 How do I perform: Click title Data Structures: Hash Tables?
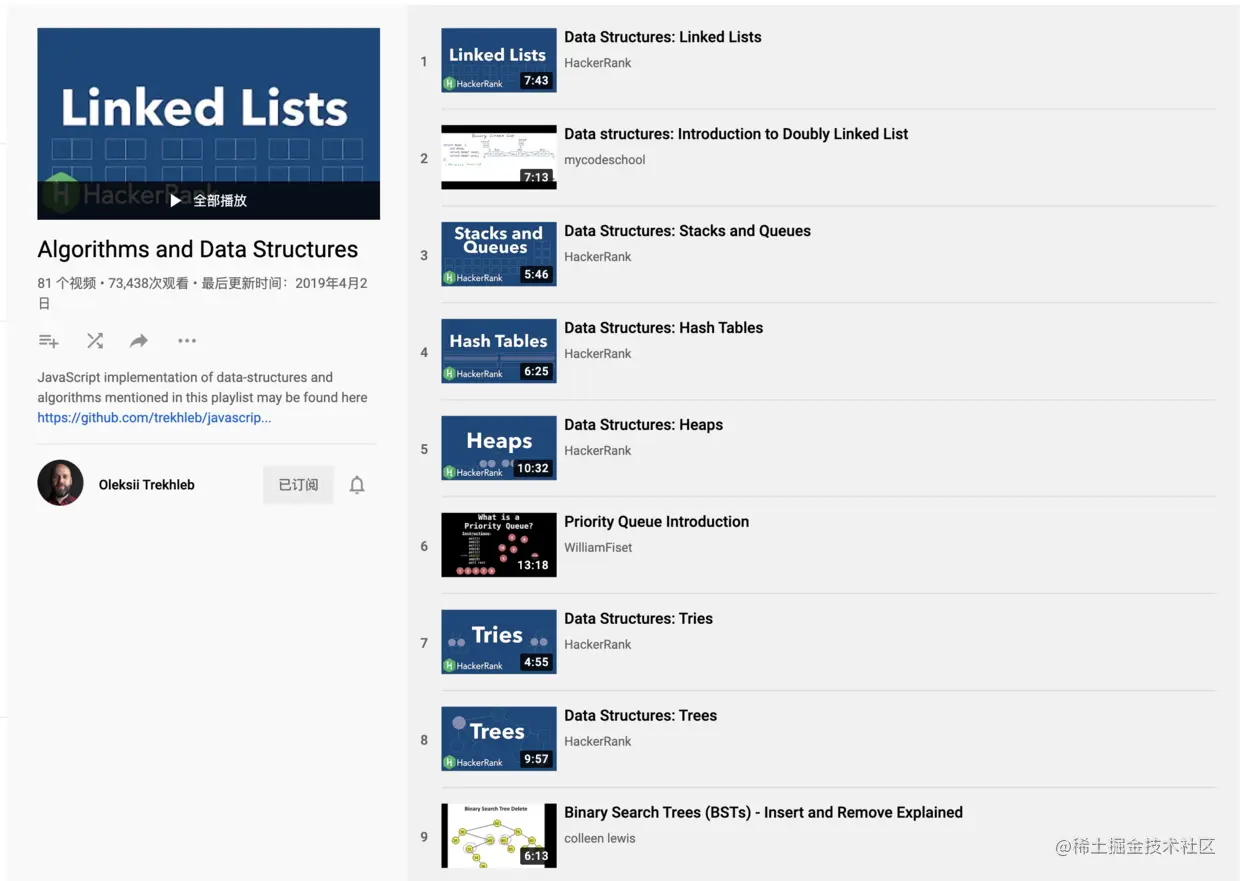[663, 328]
